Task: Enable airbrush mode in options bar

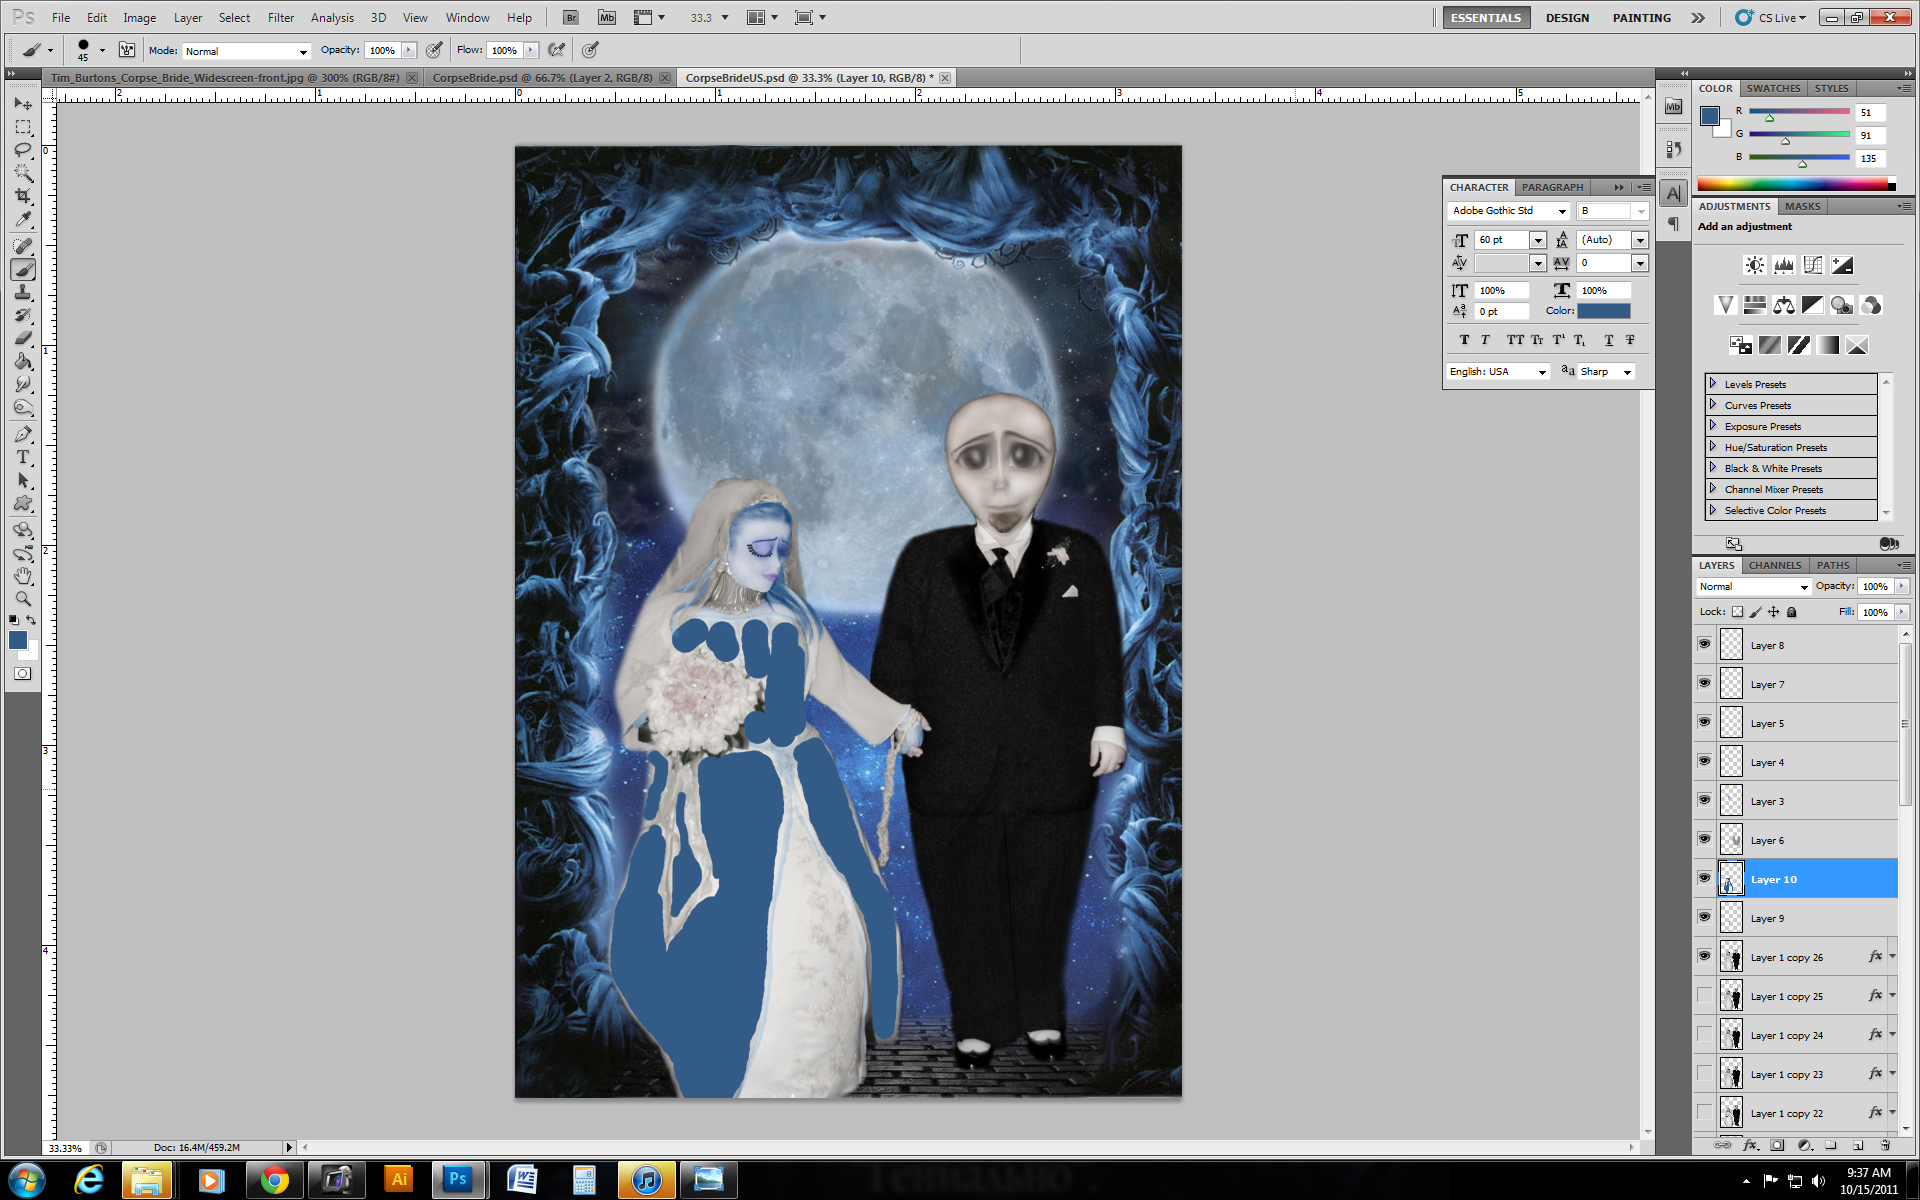Action: [557, 50]
